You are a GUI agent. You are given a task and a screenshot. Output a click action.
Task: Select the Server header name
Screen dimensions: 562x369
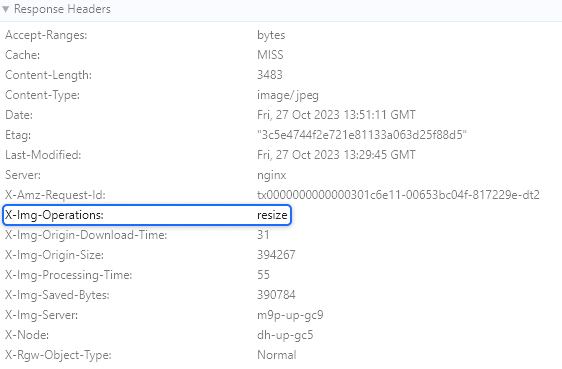(23, 175)
